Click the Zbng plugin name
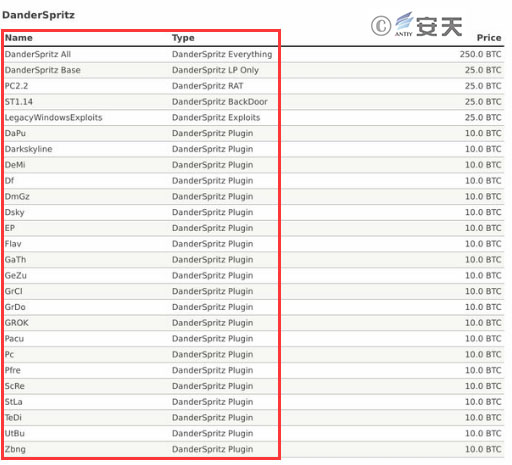The height and width of the screenshot is (465, 512). click(x=15, y=449)
